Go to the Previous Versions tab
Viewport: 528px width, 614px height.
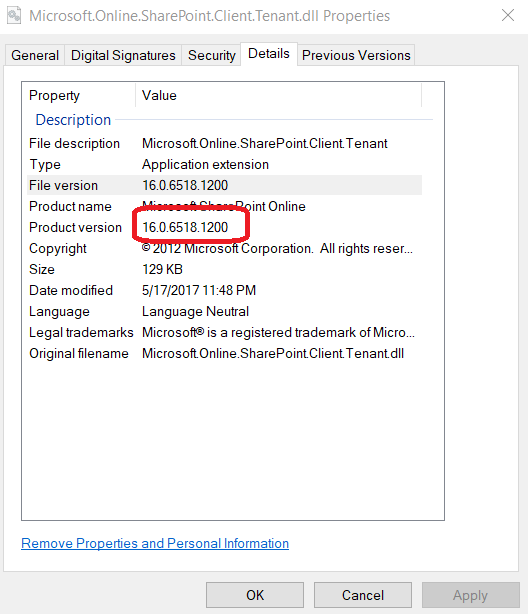click(356, 55)
